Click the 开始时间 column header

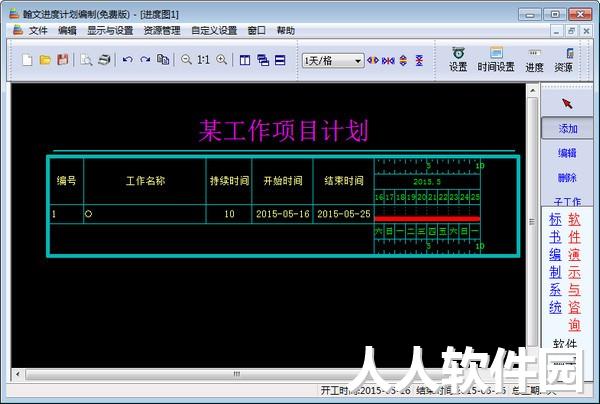pyautogui.click(x=283, y=181)
